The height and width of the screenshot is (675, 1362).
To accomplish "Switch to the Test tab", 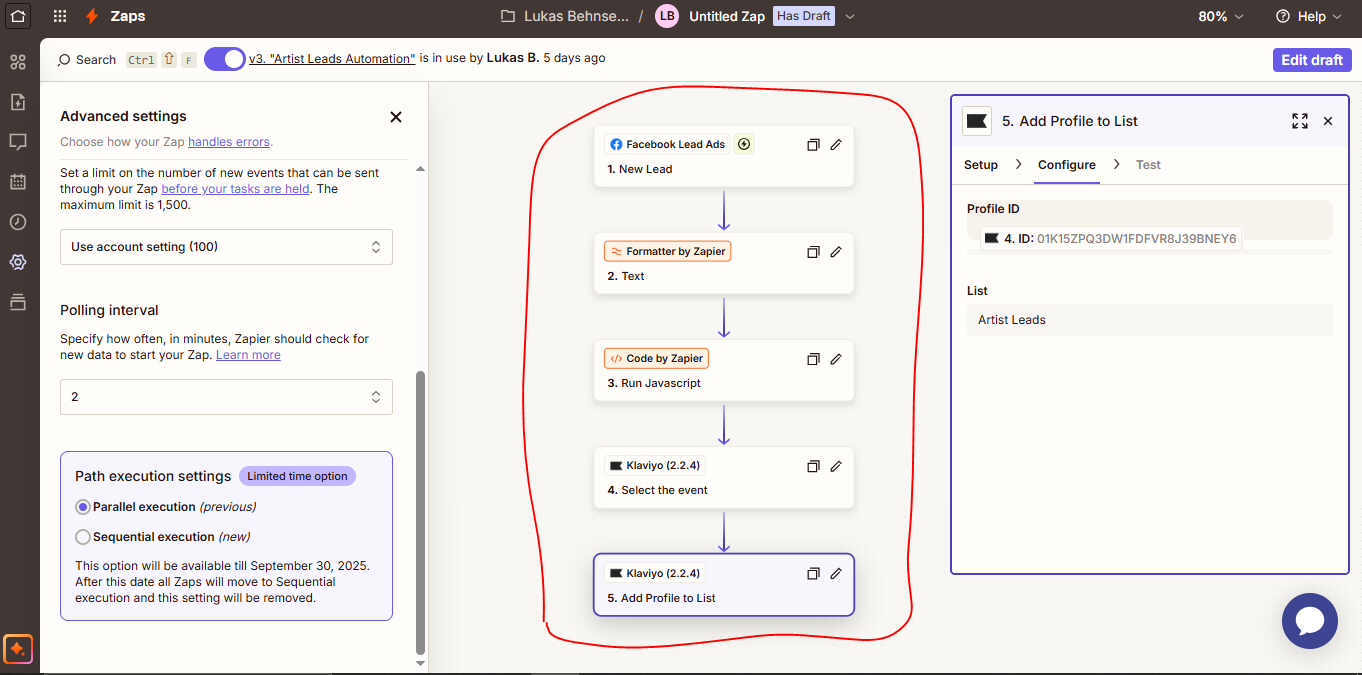I will 1148,165.
